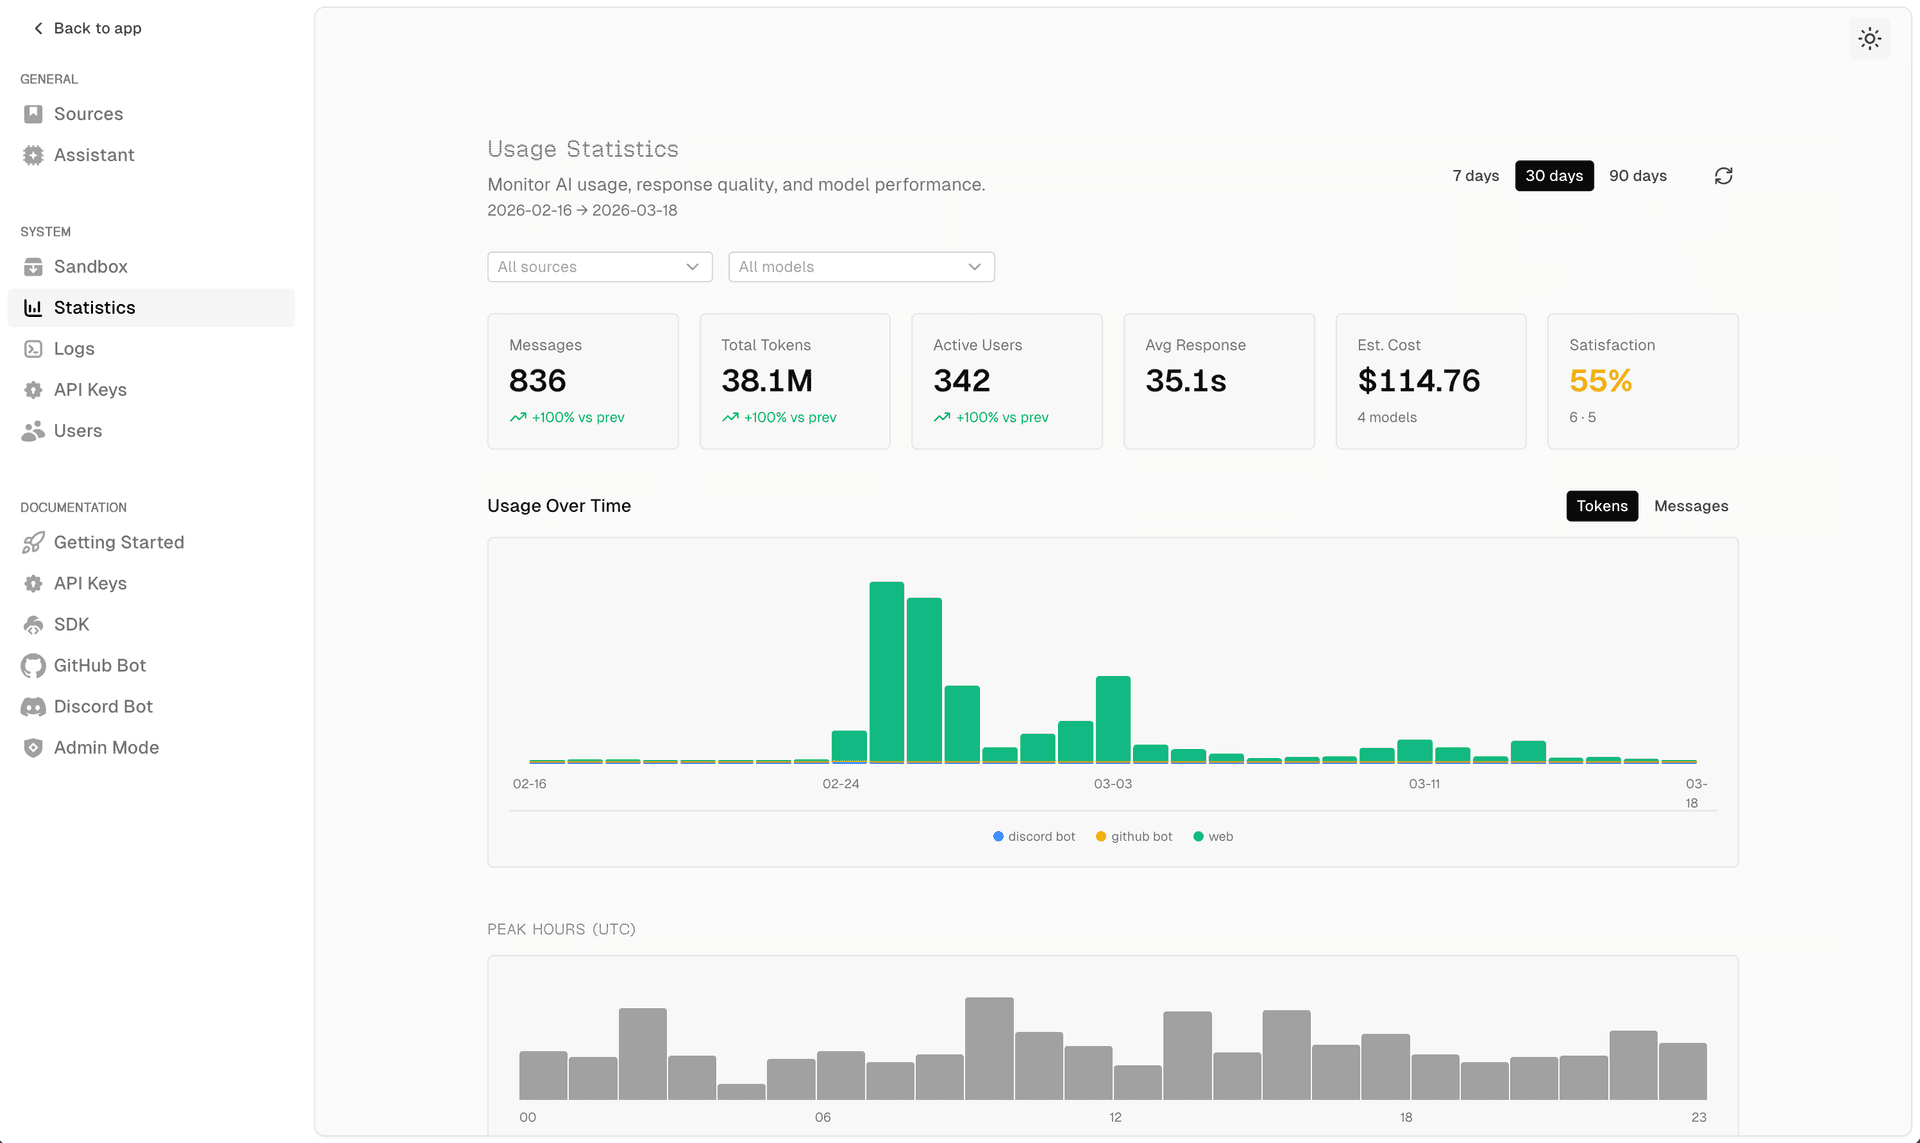Go Back to app
Viewport: 1920px width, 1143px height.
click(87, 28)
